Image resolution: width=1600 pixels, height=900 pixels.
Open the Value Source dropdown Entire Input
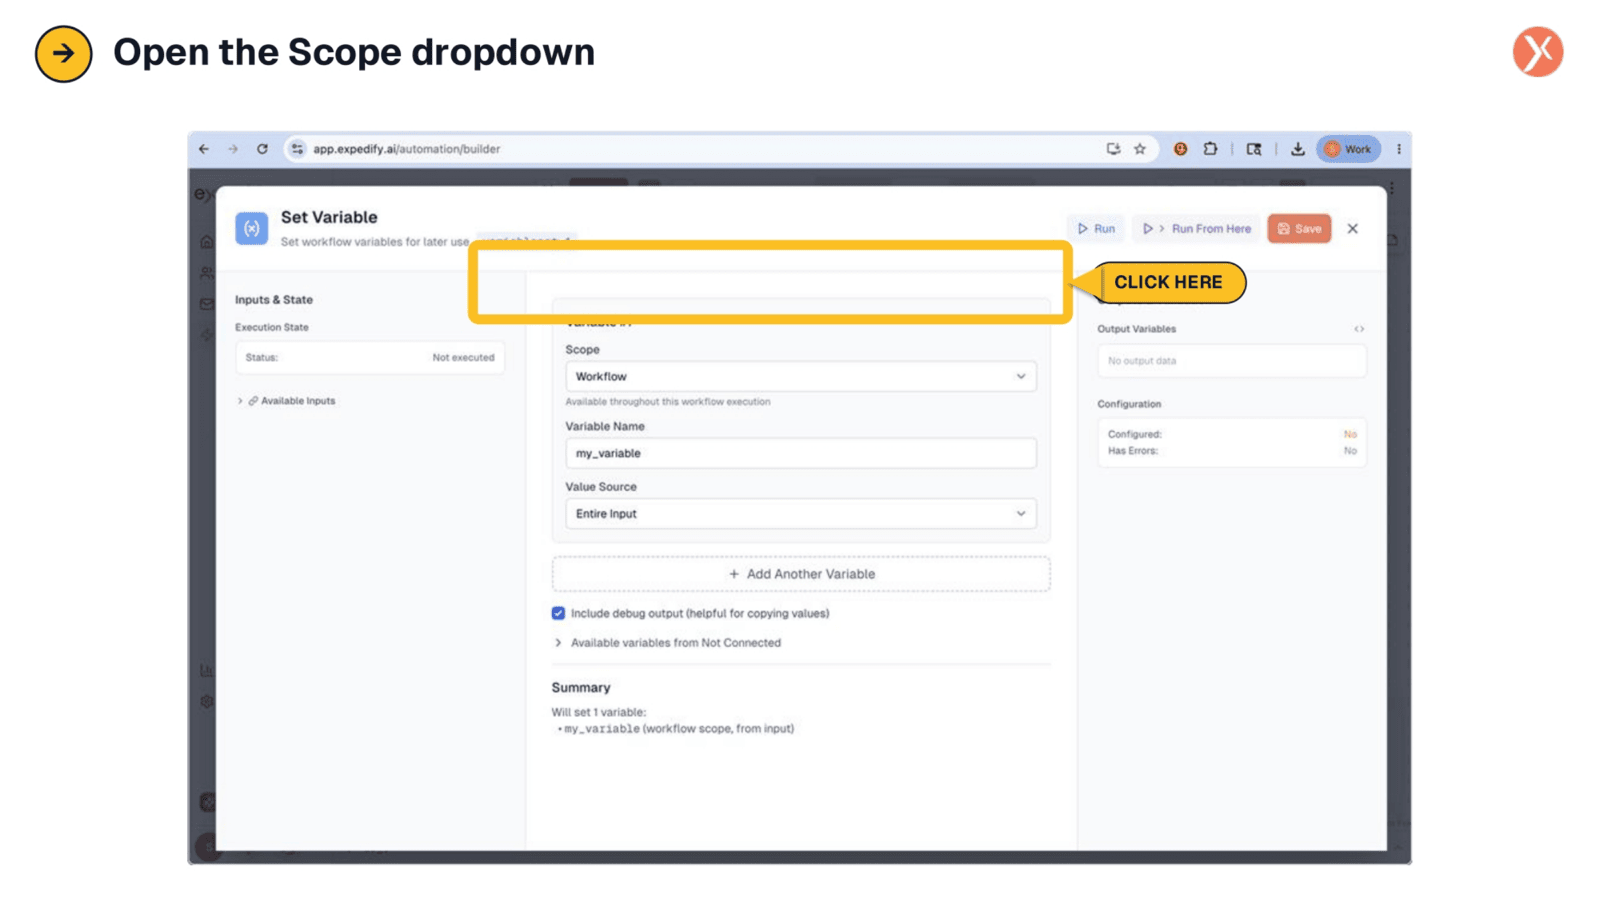[x=800, y=514]
